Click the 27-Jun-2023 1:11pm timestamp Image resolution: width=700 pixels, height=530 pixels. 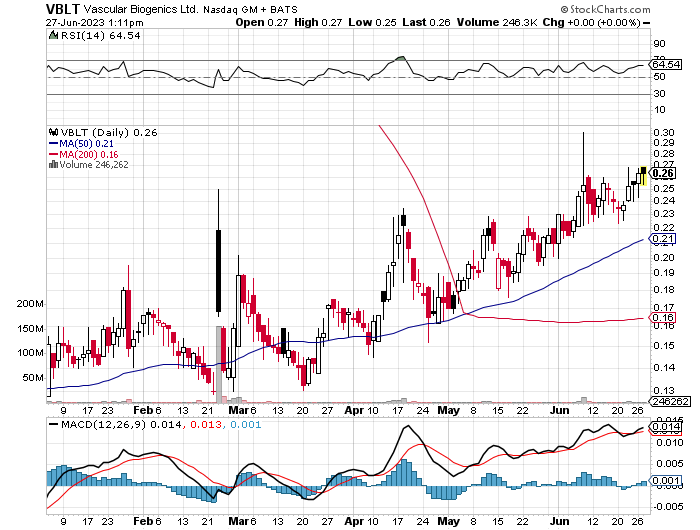95,22
